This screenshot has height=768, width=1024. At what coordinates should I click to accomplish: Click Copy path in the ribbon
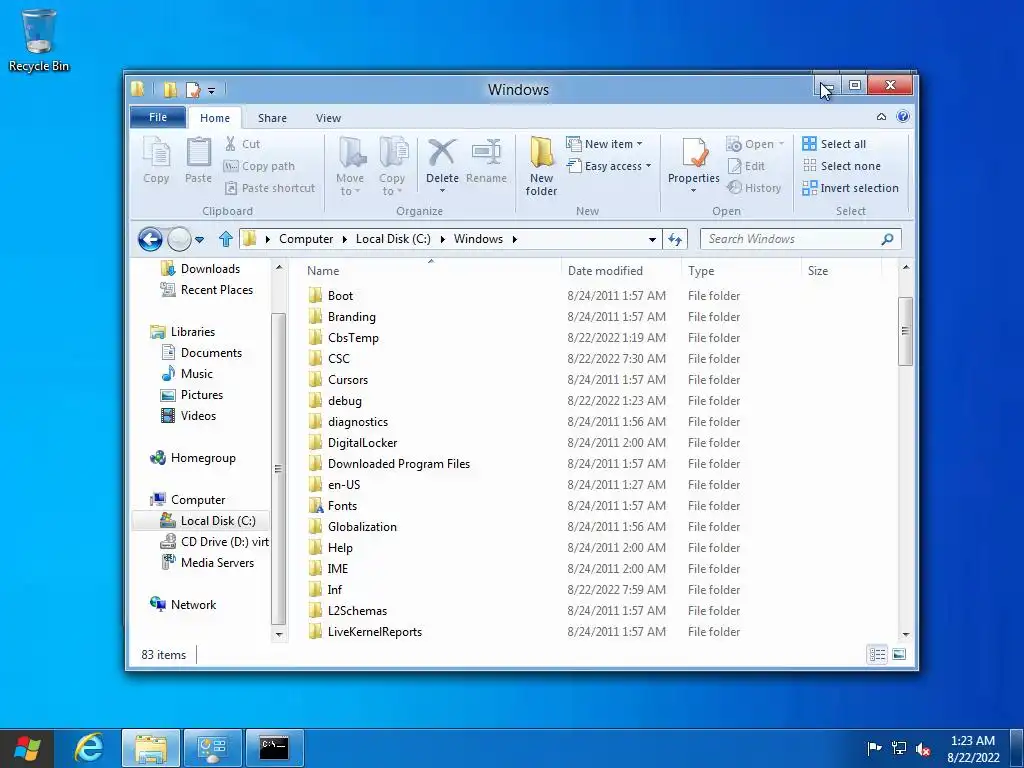click(x=259, y=166)
